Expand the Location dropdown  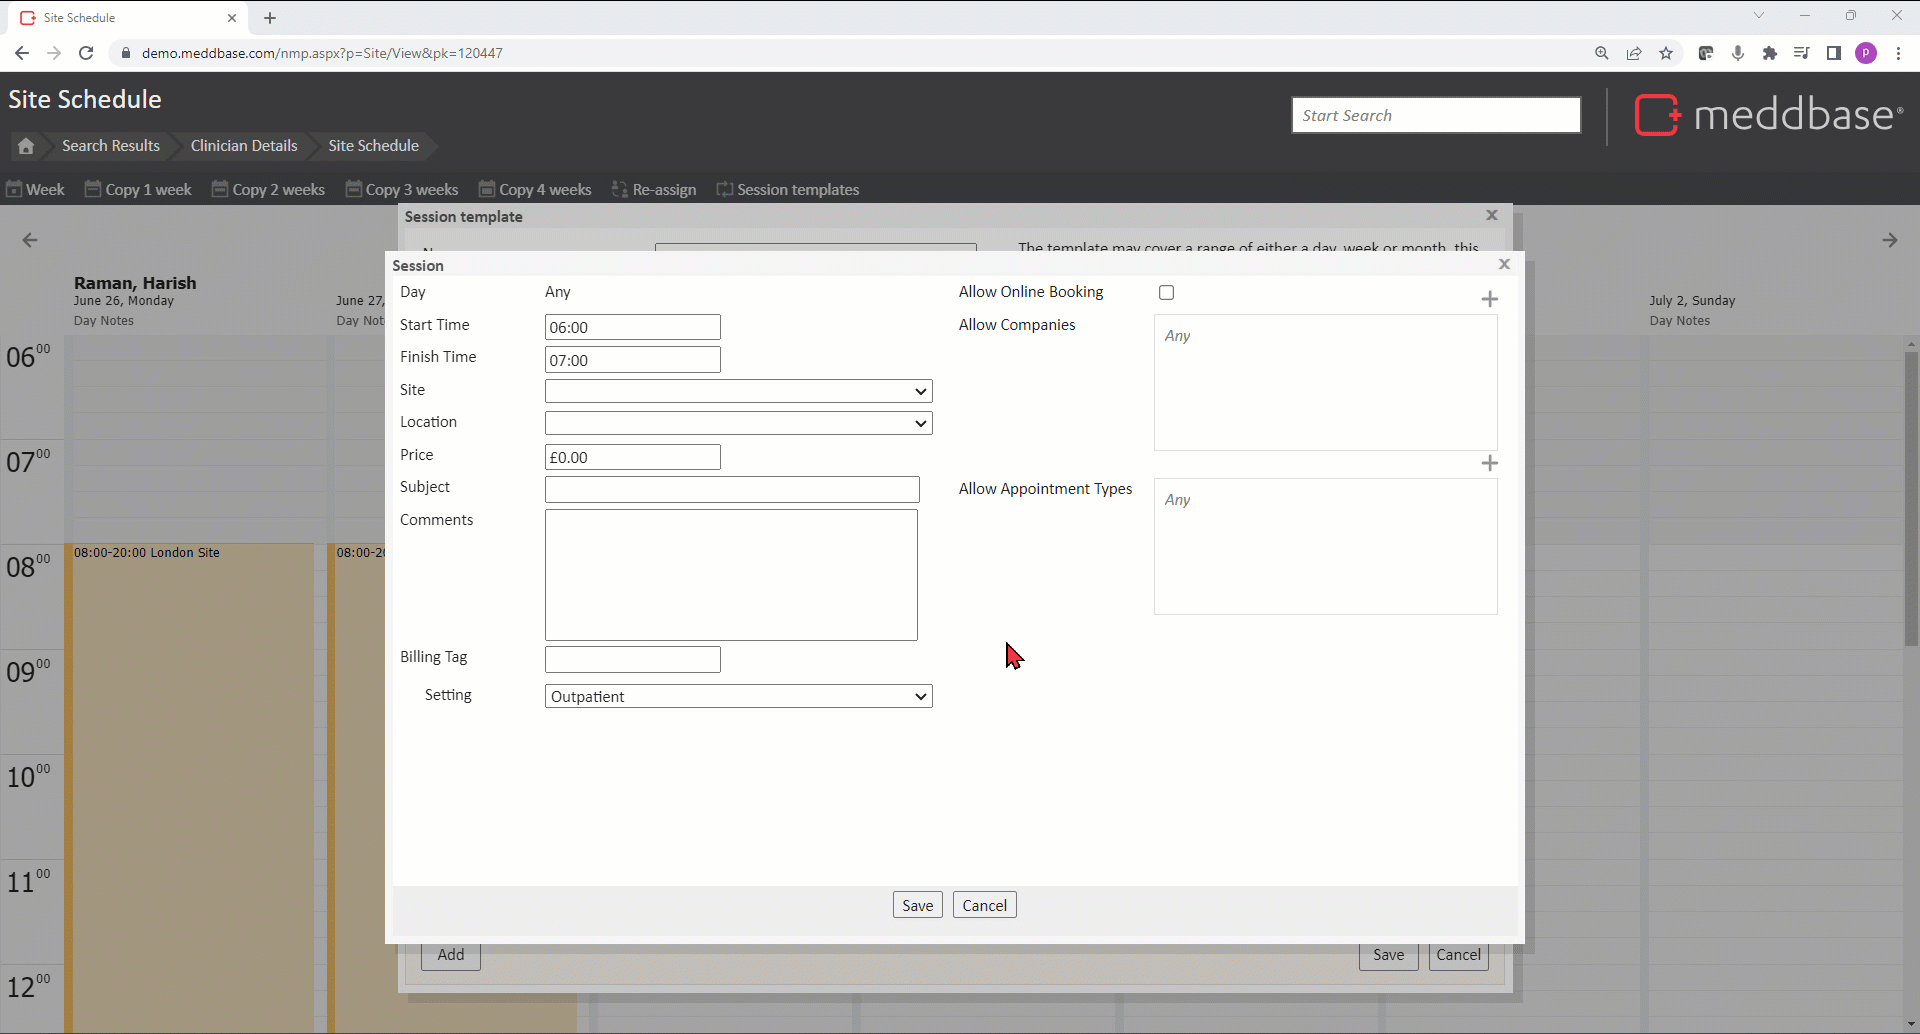tap(738, 423)
